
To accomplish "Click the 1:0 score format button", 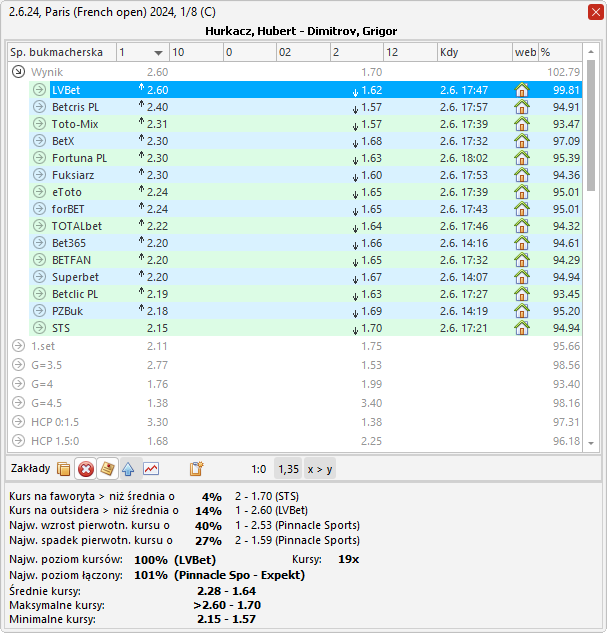I will (258, 468).
